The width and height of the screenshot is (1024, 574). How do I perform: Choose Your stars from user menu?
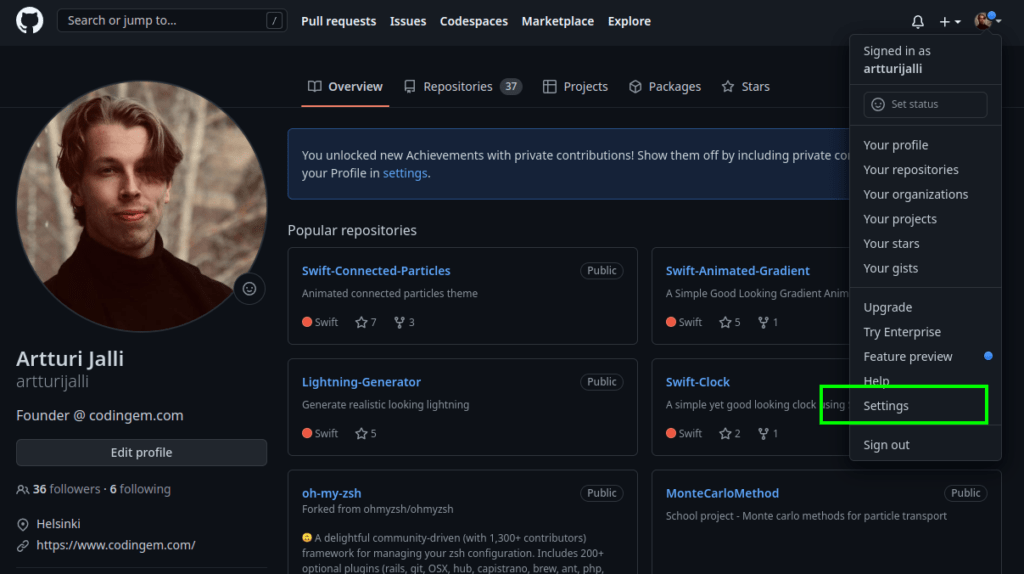(925, 244)
